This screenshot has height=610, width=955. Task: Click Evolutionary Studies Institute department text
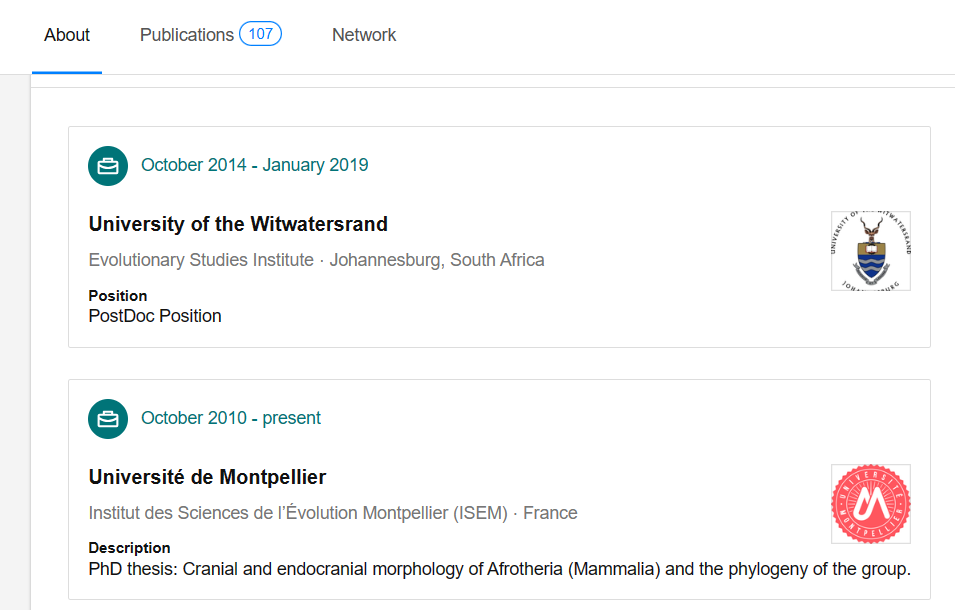pyautogui.click(x=201, y=260)
